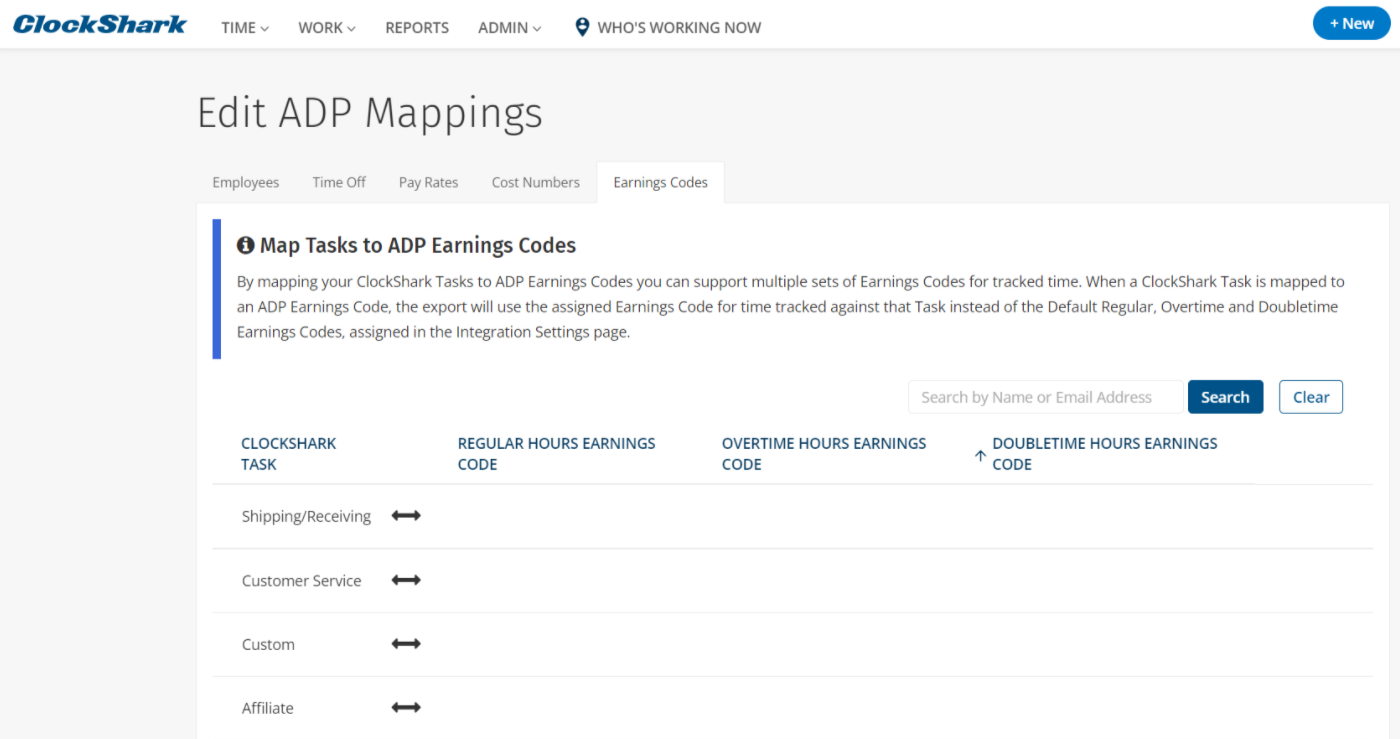The image size is (1400, 739).
Task: Click the Clear button
Action: tap(1310, 397)
